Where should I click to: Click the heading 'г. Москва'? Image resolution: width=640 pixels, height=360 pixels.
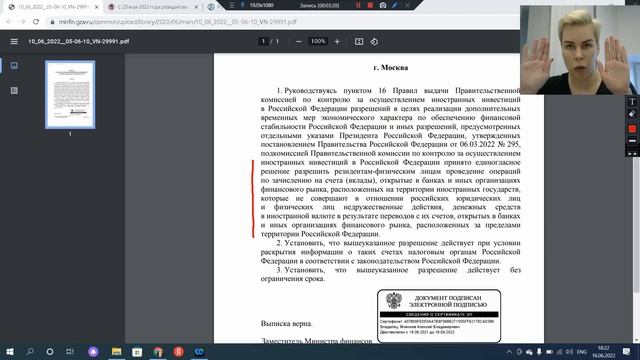click(x=391, y=68)
